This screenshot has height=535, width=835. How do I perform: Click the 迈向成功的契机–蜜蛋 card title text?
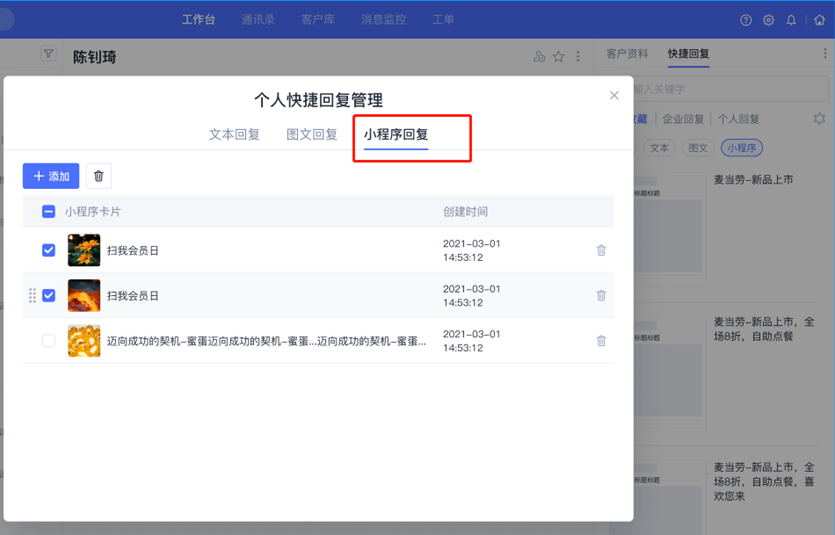(x=266, y=341)
